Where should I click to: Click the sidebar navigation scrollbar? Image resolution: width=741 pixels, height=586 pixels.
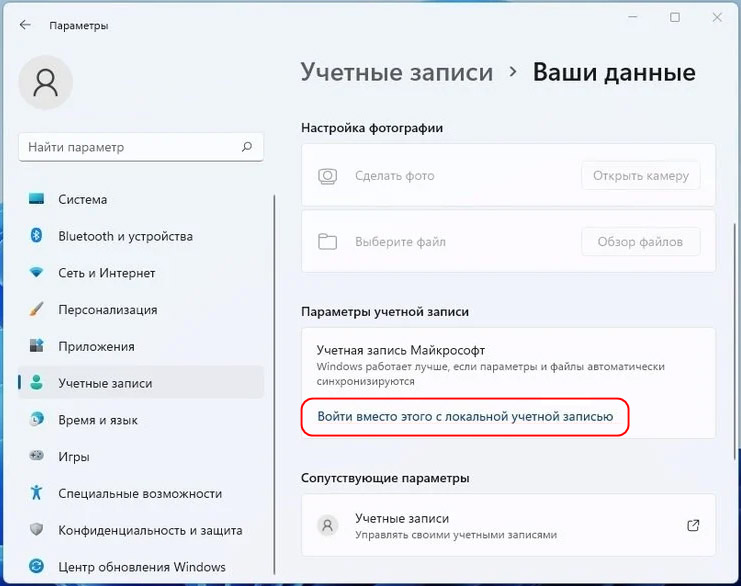[x=274, y=384]
